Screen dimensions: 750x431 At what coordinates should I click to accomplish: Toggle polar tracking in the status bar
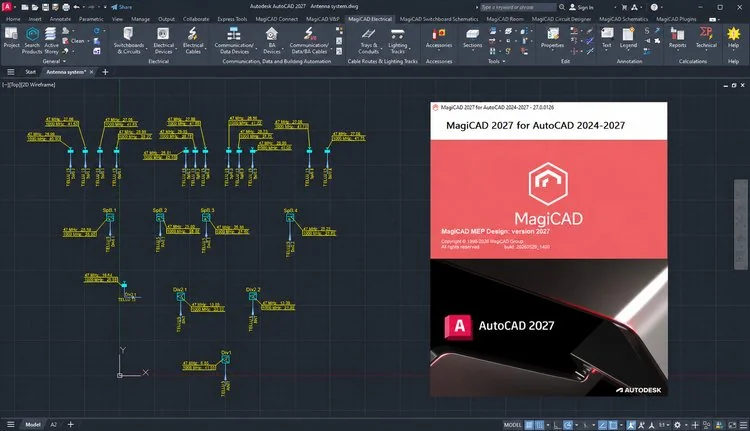[x=568, y=425]
